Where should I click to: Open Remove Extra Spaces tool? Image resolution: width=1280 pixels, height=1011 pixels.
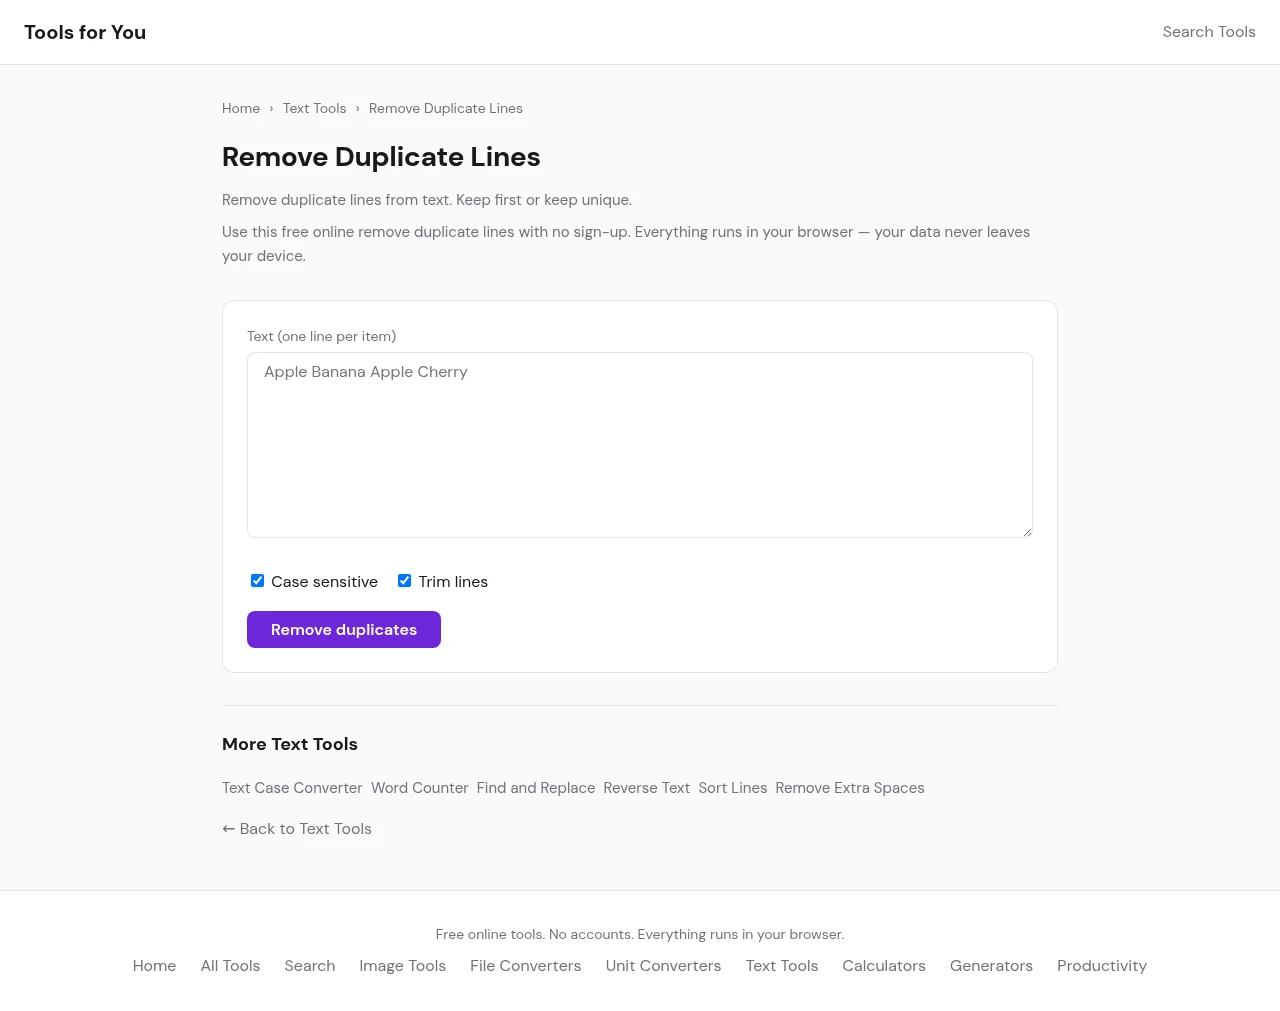tap(849, 788)
